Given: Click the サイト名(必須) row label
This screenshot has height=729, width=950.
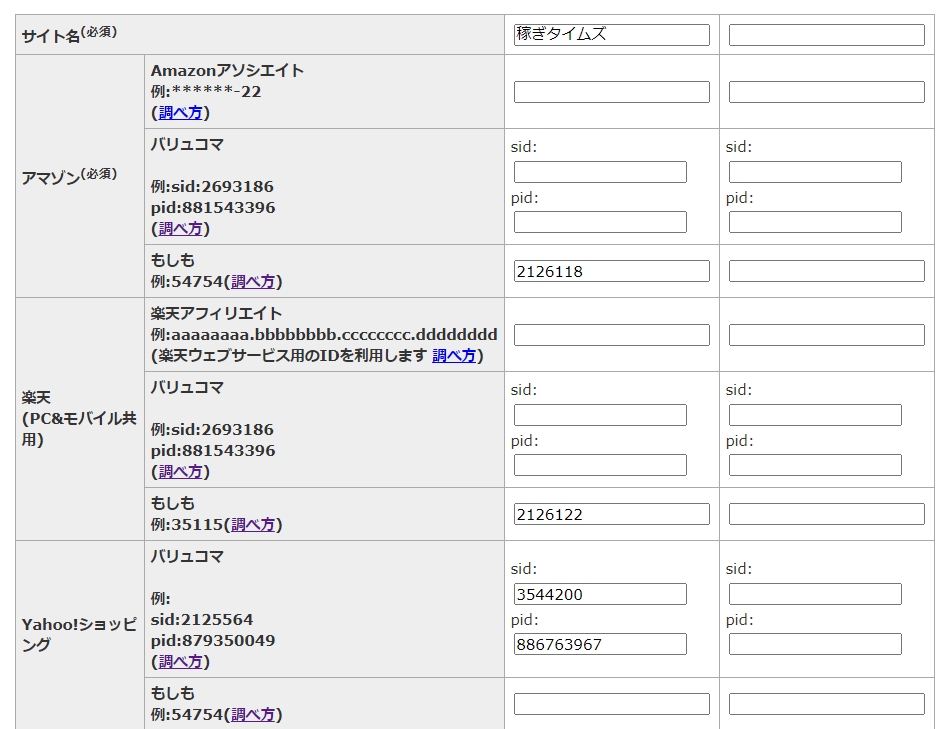Looking at the screenshot, I should point(69,35).
